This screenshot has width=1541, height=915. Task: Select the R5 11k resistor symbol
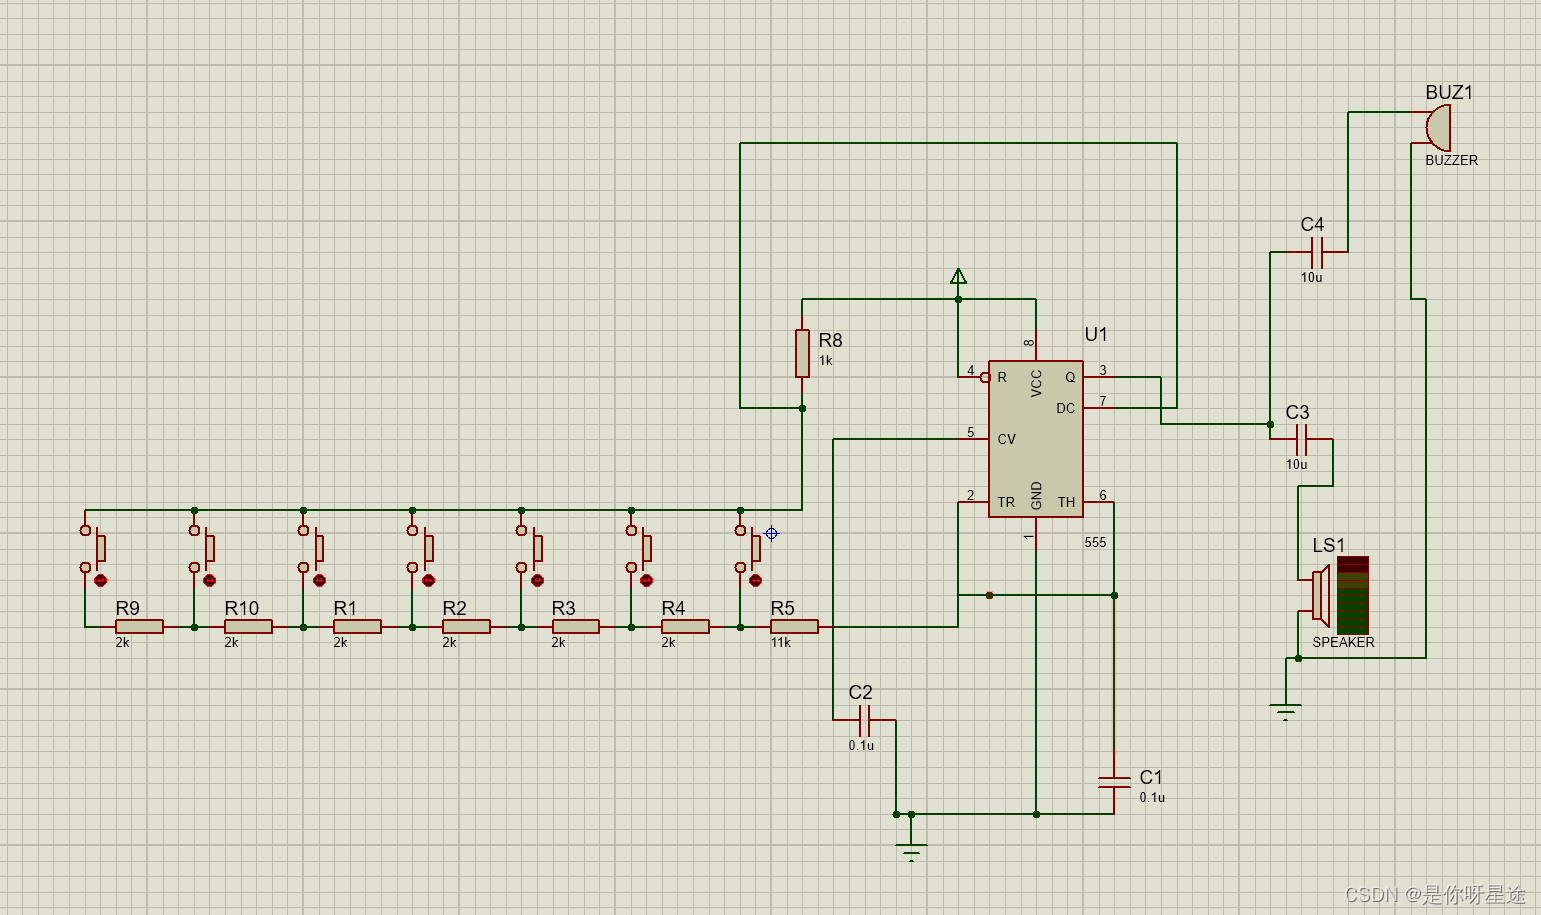click(794, 627)
